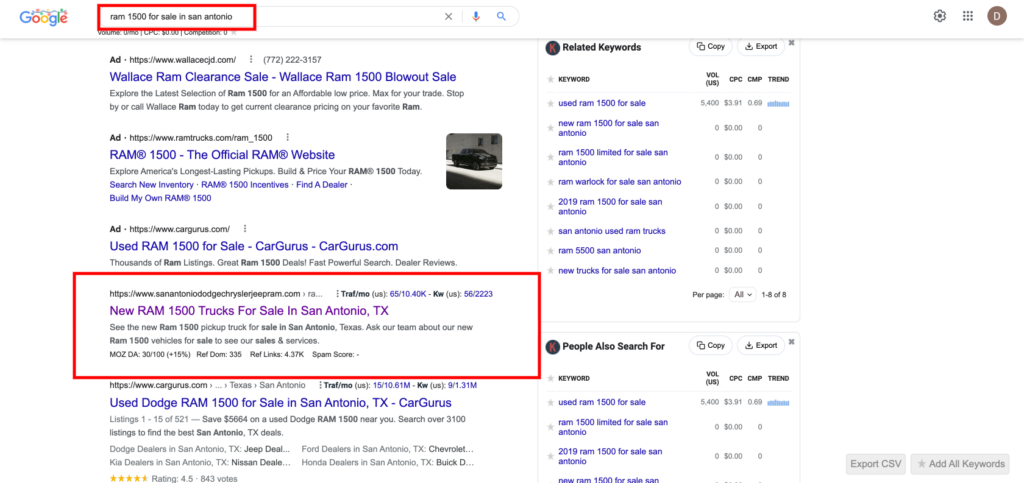
Task: Open three-dot menu beside the sanantoniododgechryslerjeepram result
Action: click(x=337, y=294)
